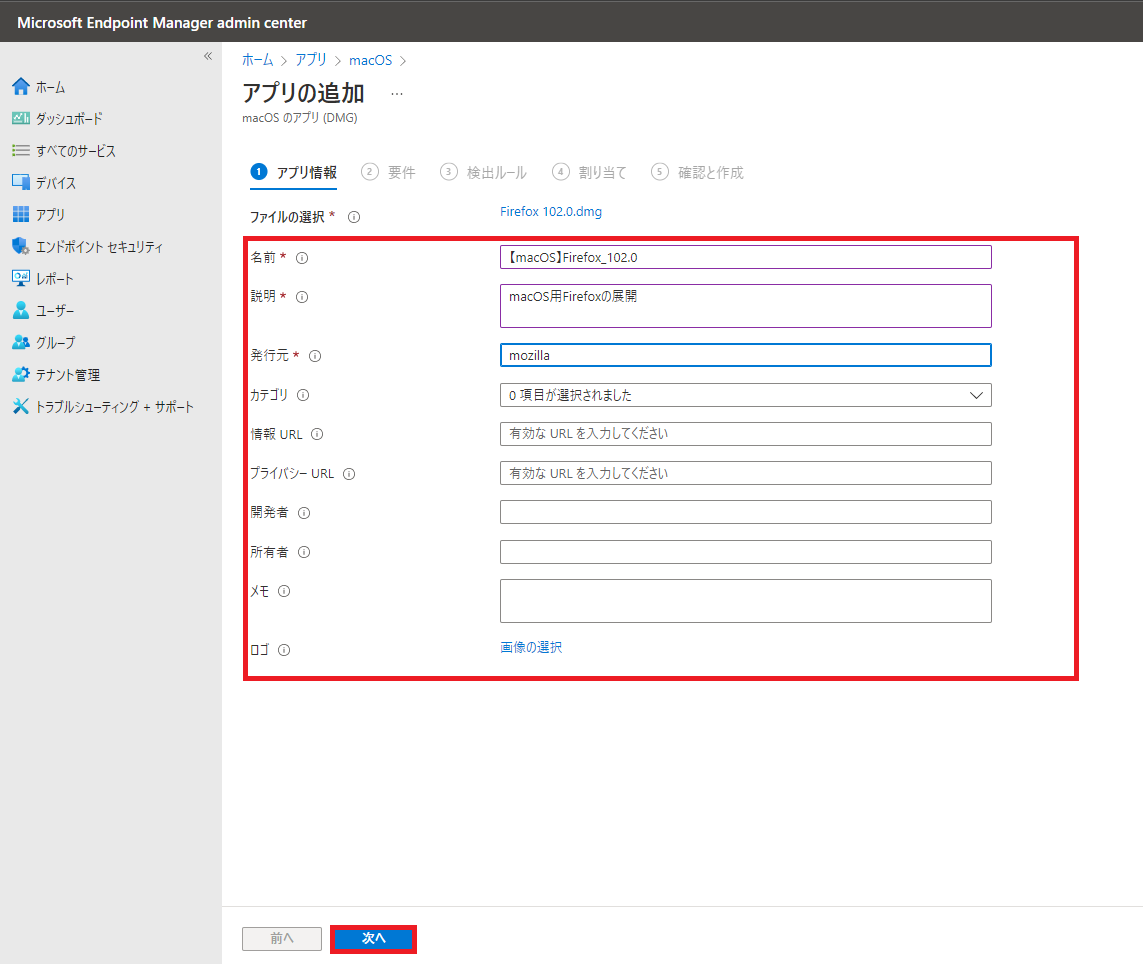Image resolution: width=1143 pixels, height=964 pixels.
Task: Click the 次へ button
Action: point(373,938)
